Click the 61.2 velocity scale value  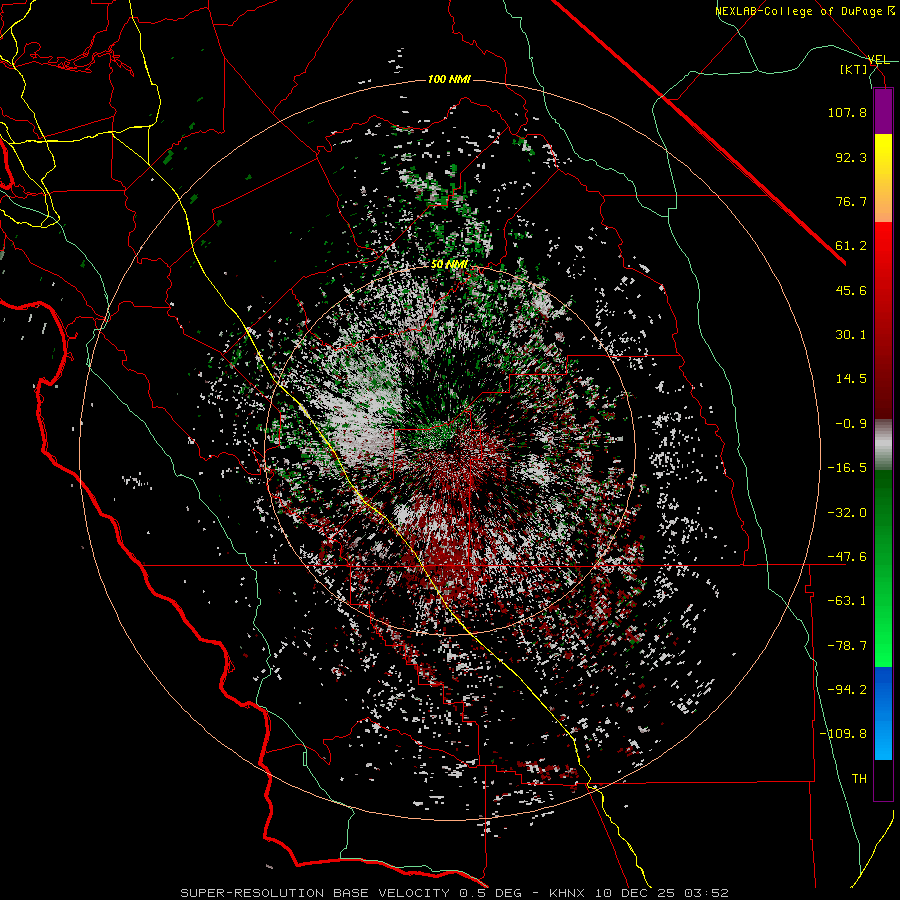(x=851, y=246)
